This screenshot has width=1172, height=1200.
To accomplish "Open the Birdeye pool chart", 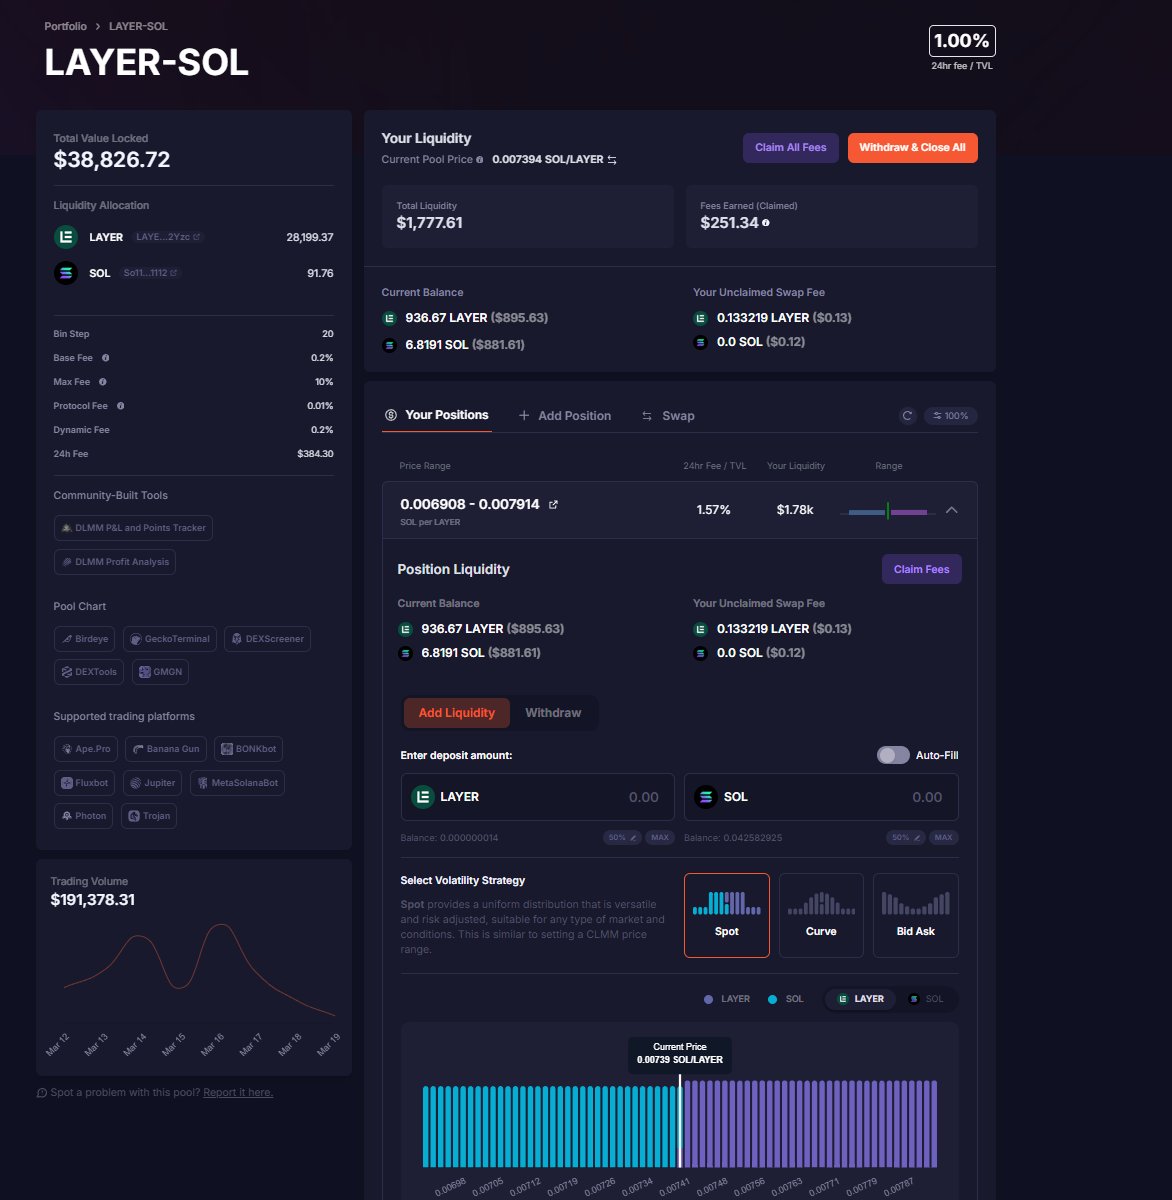I will pos(85,639).
